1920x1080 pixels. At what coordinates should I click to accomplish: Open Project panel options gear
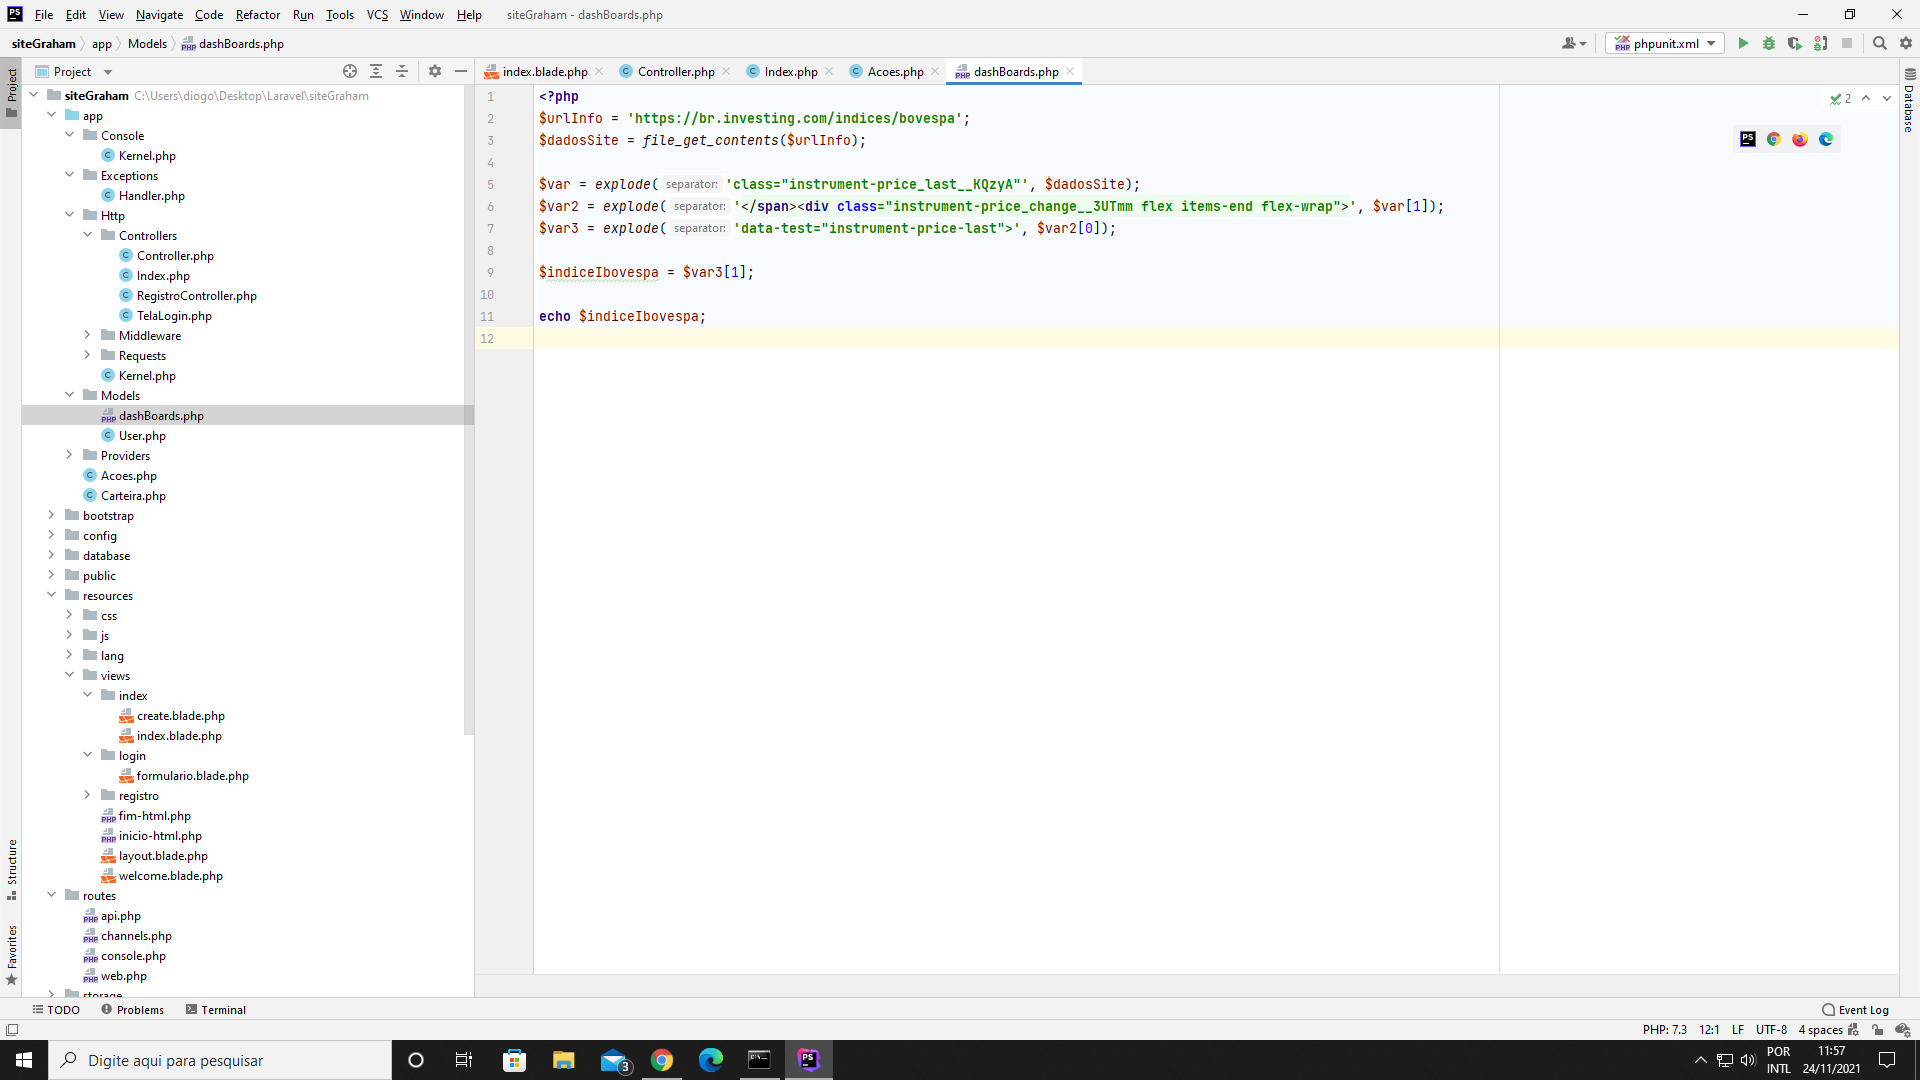[x=435, y=71]
